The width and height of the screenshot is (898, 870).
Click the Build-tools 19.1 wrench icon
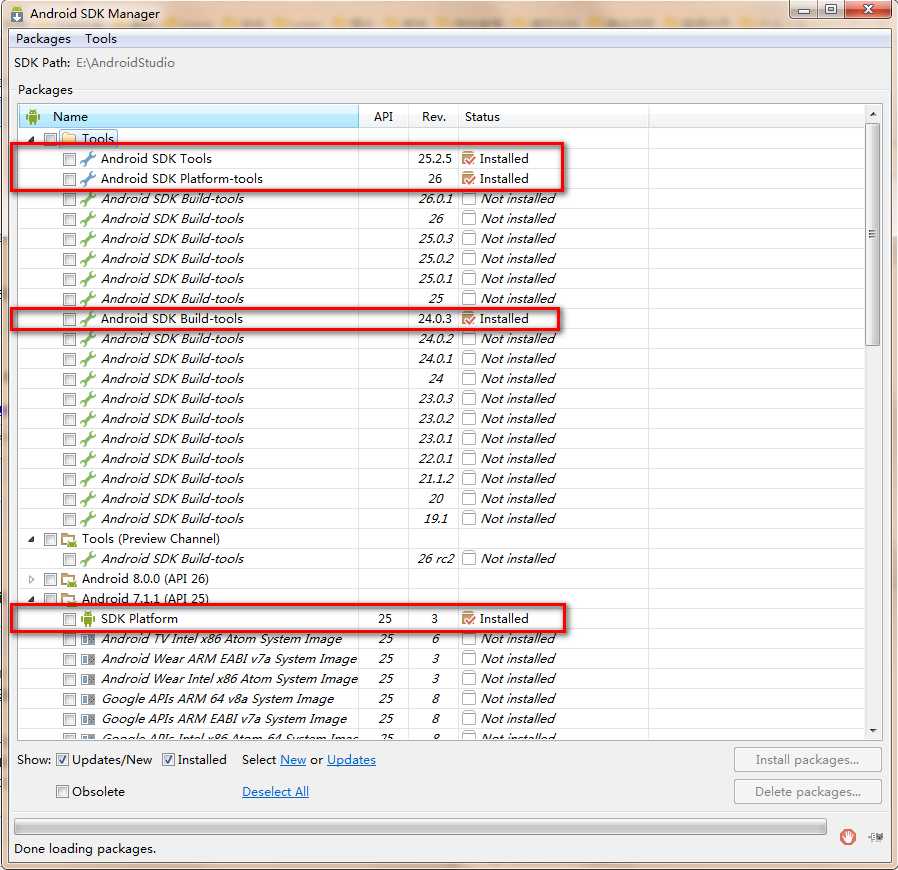[88, 519]
